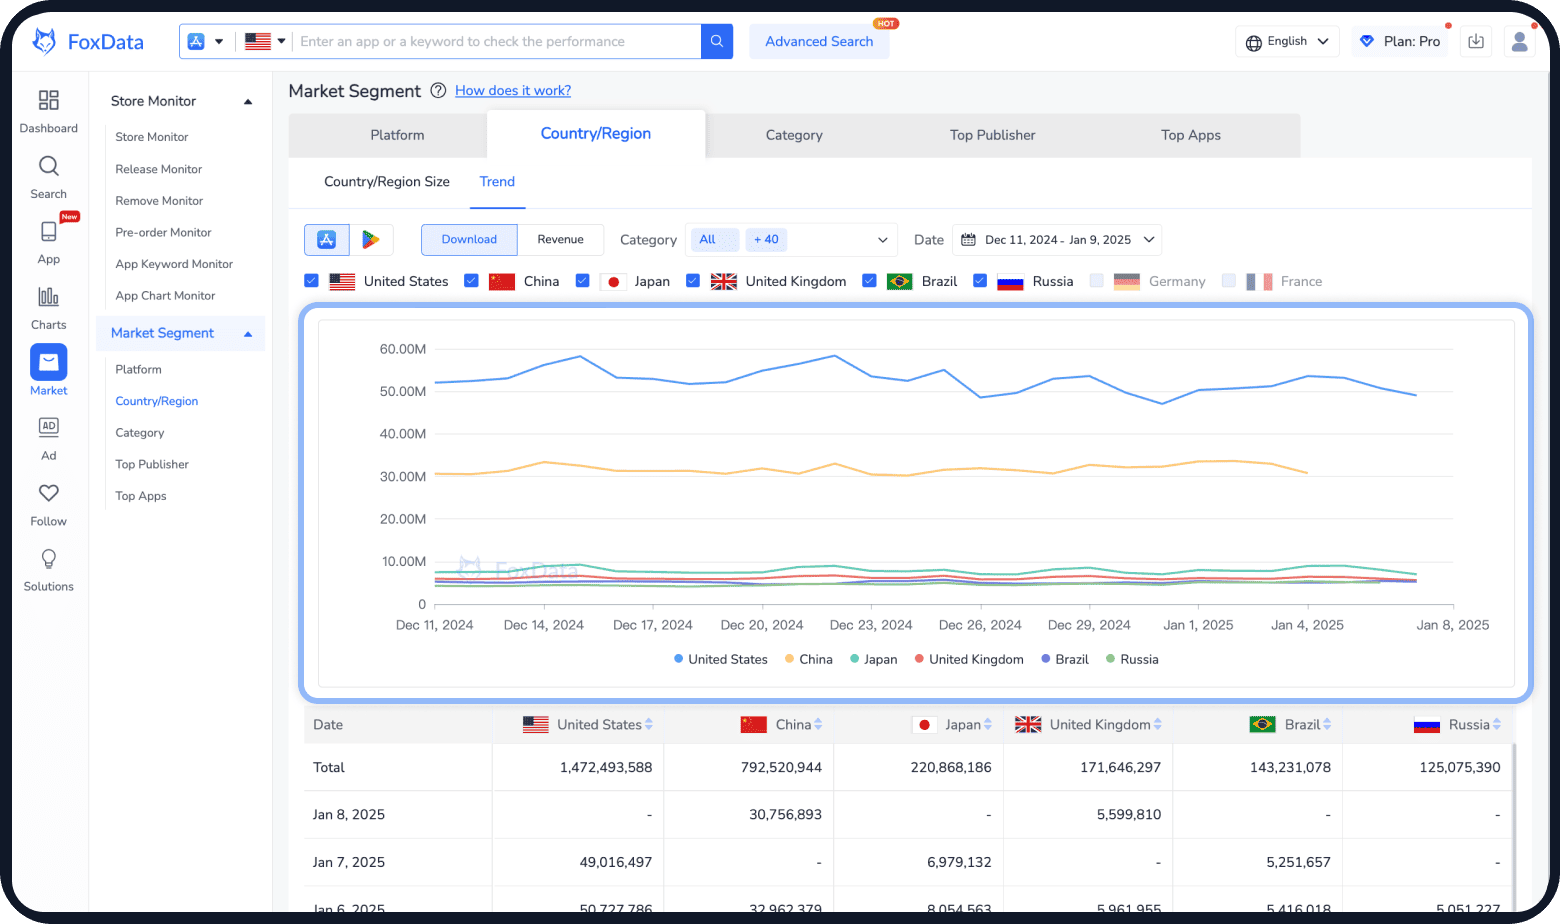Select the Google Play platform icon
Viewport: 1560px width, 924px height.
click(371, 240)
